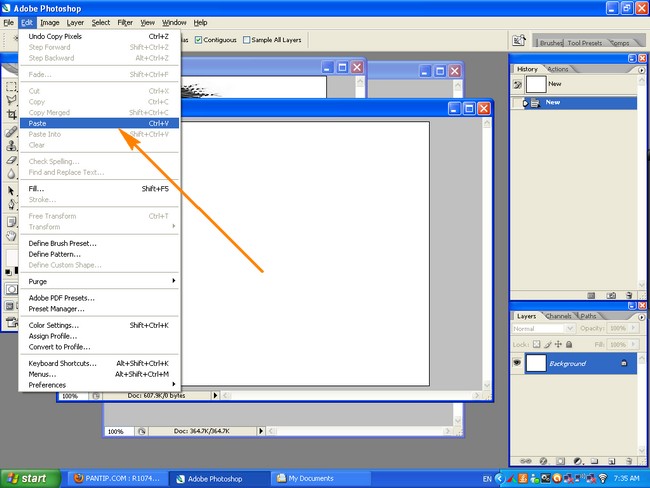Open the Layers panel options menu

tap(642, 317)
